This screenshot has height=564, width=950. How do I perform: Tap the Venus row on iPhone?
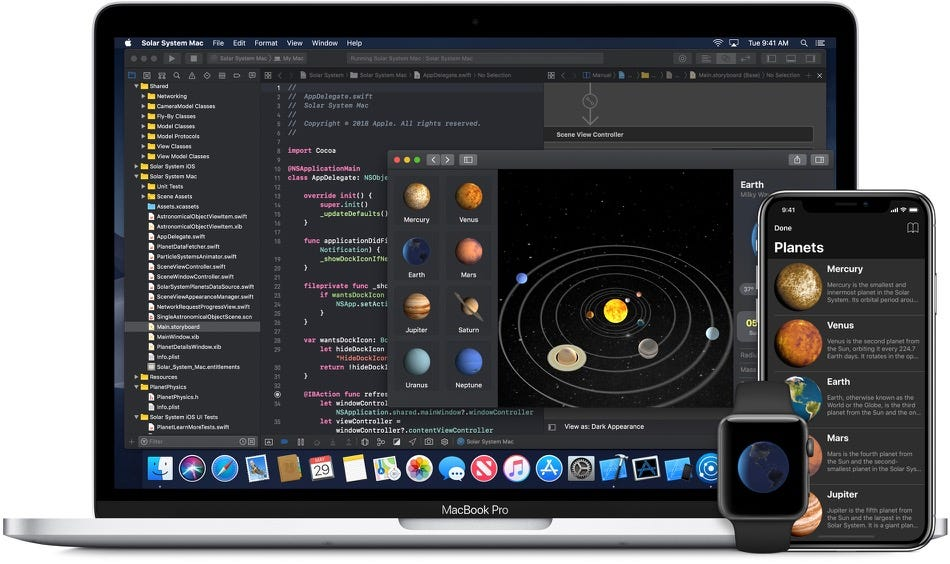pos(848,343)
